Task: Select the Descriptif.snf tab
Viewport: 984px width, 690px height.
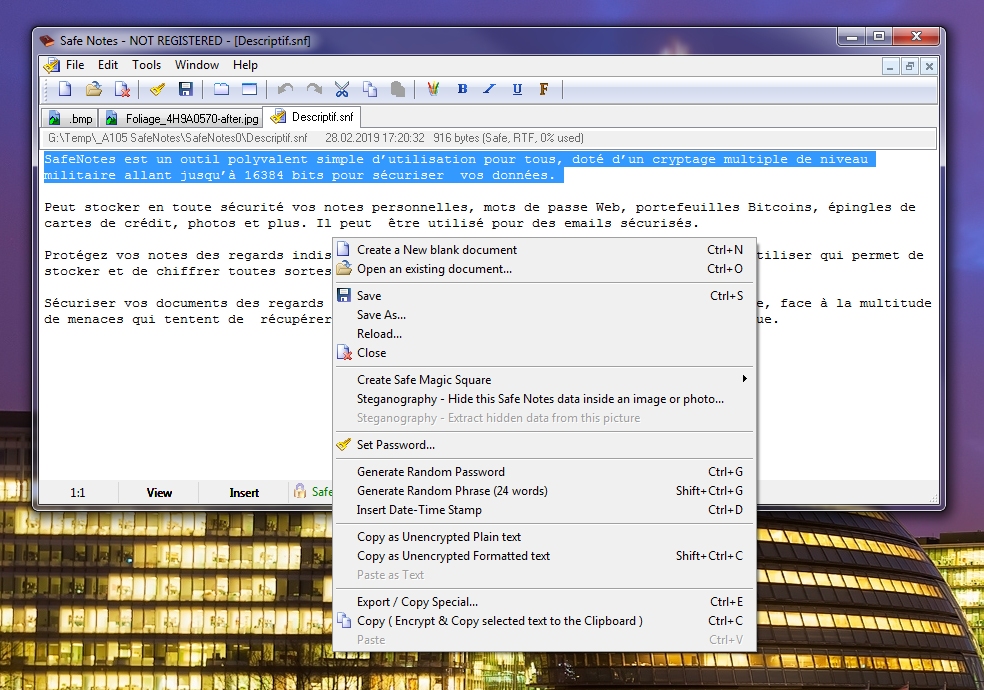Action: (312, 117)
